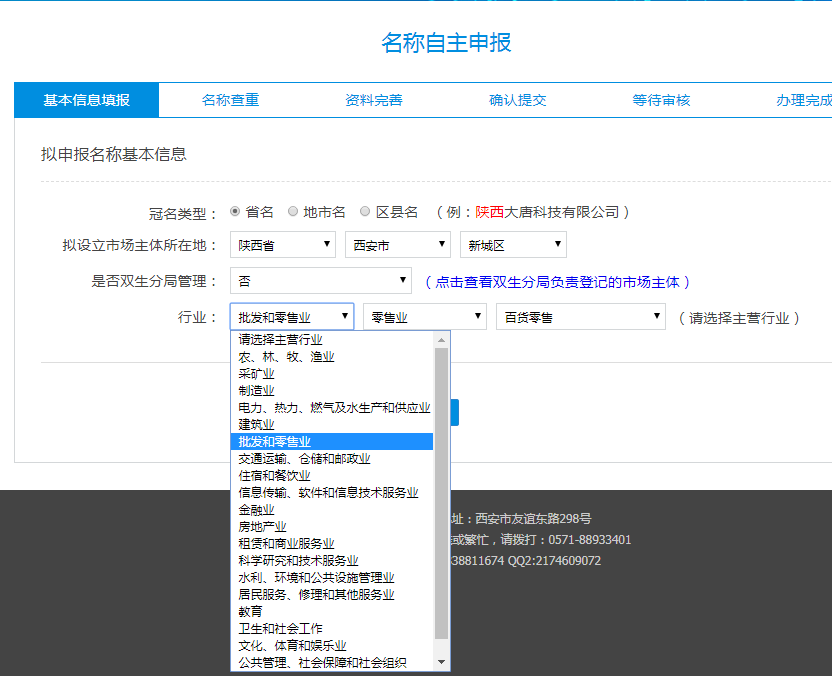This screenshot has height=676, width=832.
Task: Select 住宿和餐饮业 industry option
Action: [x=274, y=475]
